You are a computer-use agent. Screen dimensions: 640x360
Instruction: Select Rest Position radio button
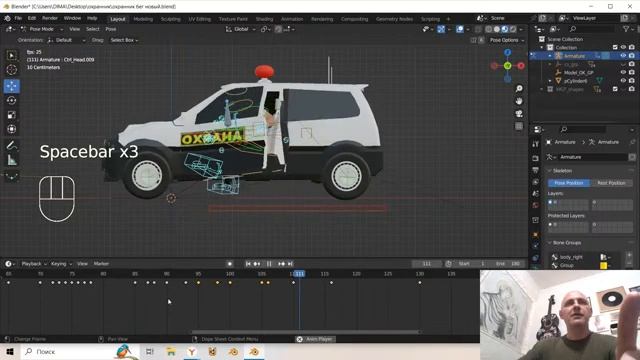pyautogui.click(x=611, y=183)
